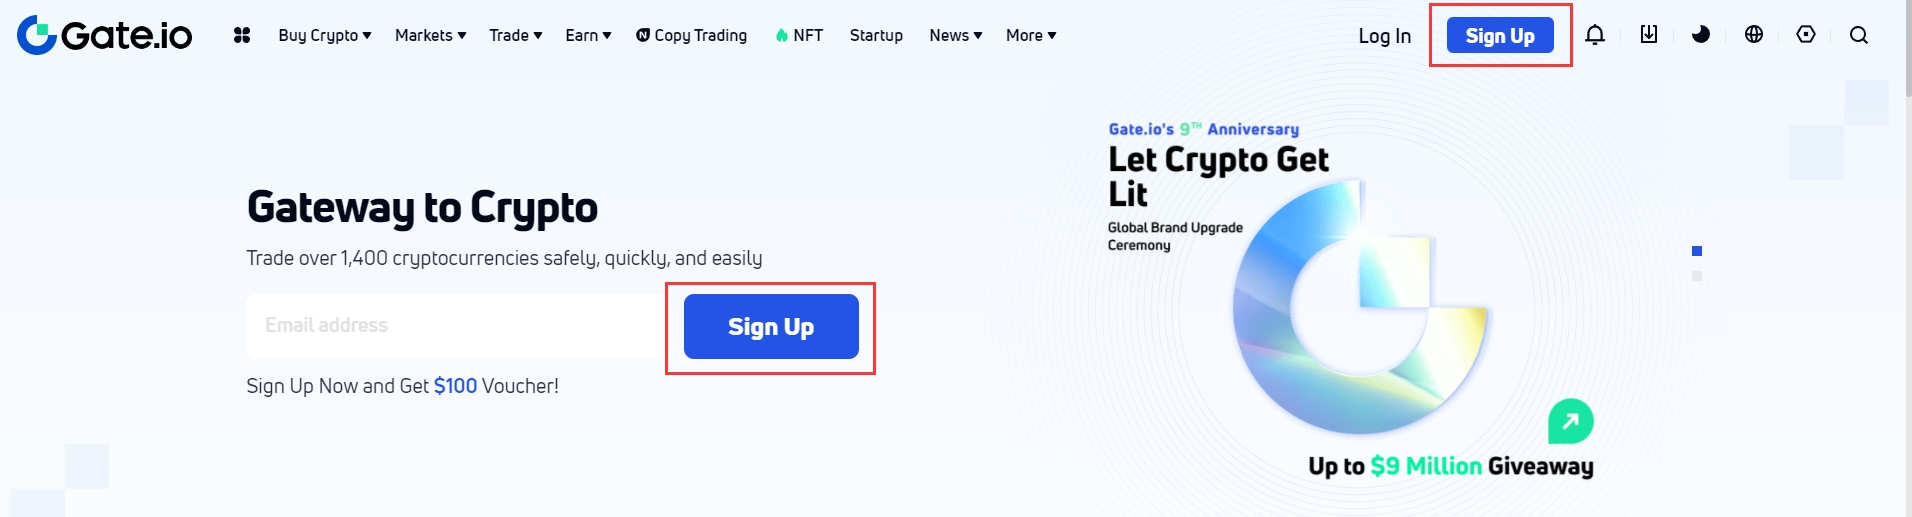This screenshot has height=517, width=1912.
Task: Open the apps grid menu icon
Action: tap(242, 35)
